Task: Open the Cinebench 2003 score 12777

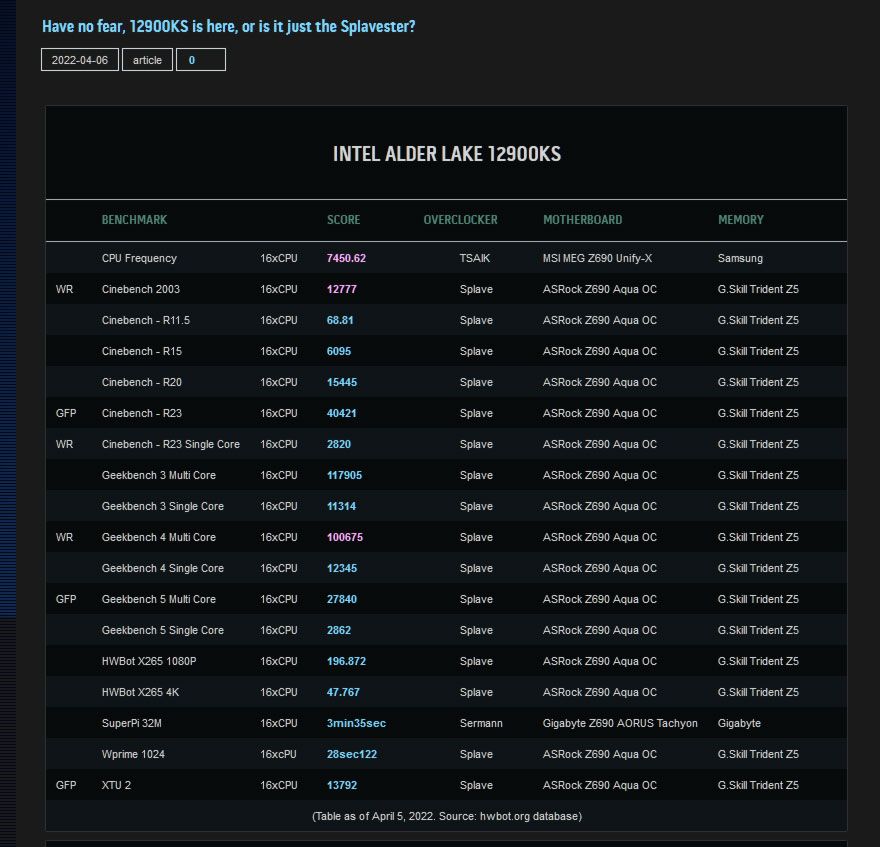Action: pos(341,289)
